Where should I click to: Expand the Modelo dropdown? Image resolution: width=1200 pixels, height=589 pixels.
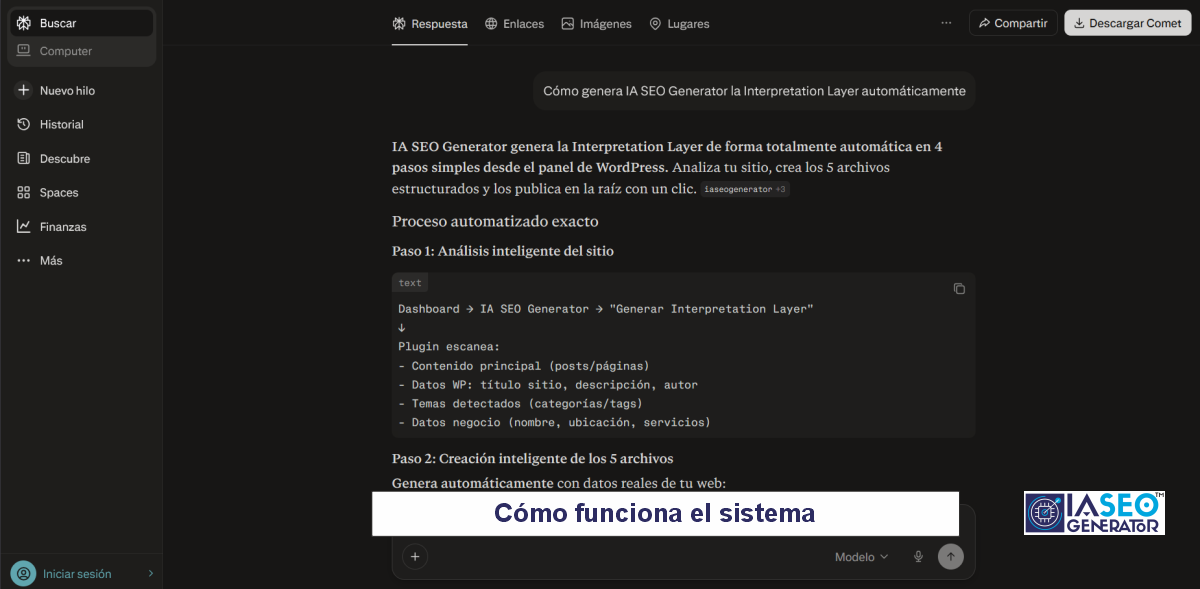click(x=861, y=557)
